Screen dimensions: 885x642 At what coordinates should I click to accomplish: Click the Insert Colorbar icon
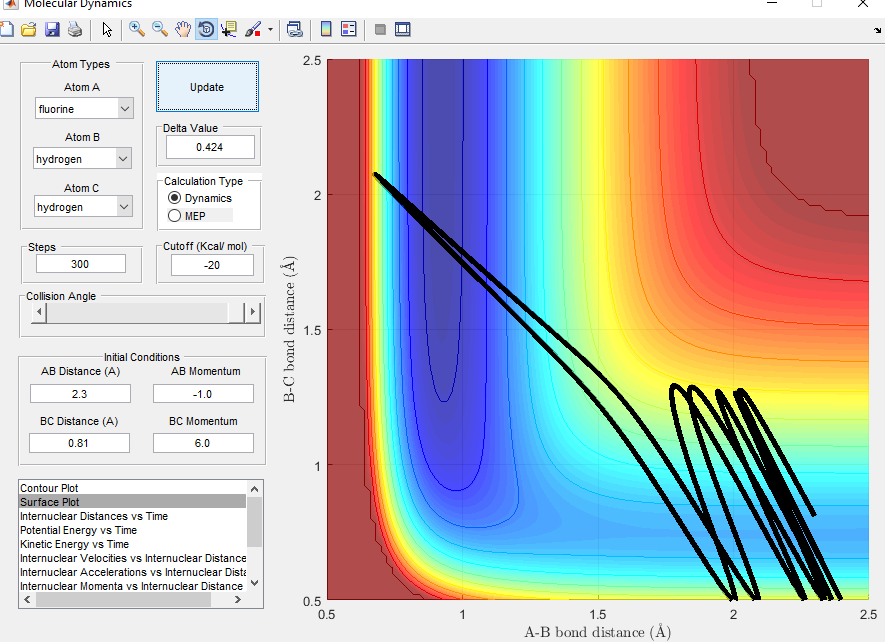point(326,29)
